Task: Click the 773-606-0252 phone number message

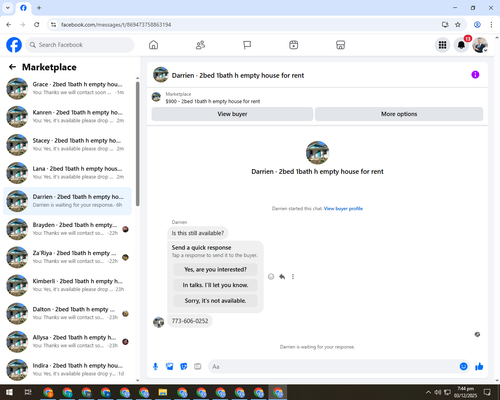Action: click(x=190, y=321)
